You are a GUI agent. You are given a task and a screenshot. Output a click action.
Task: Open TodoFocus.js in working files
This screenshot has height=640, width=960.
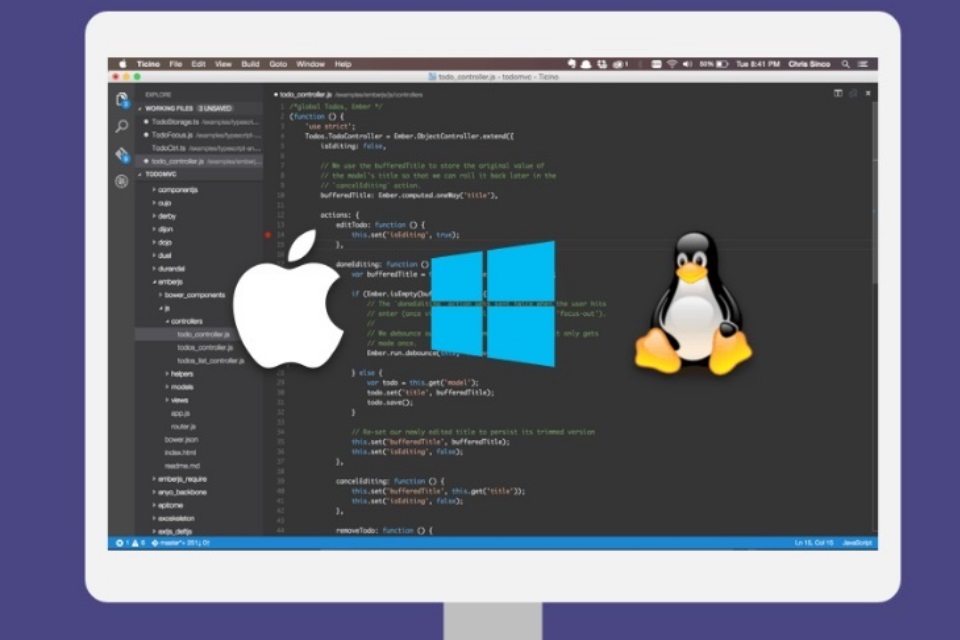click(199, 135)
